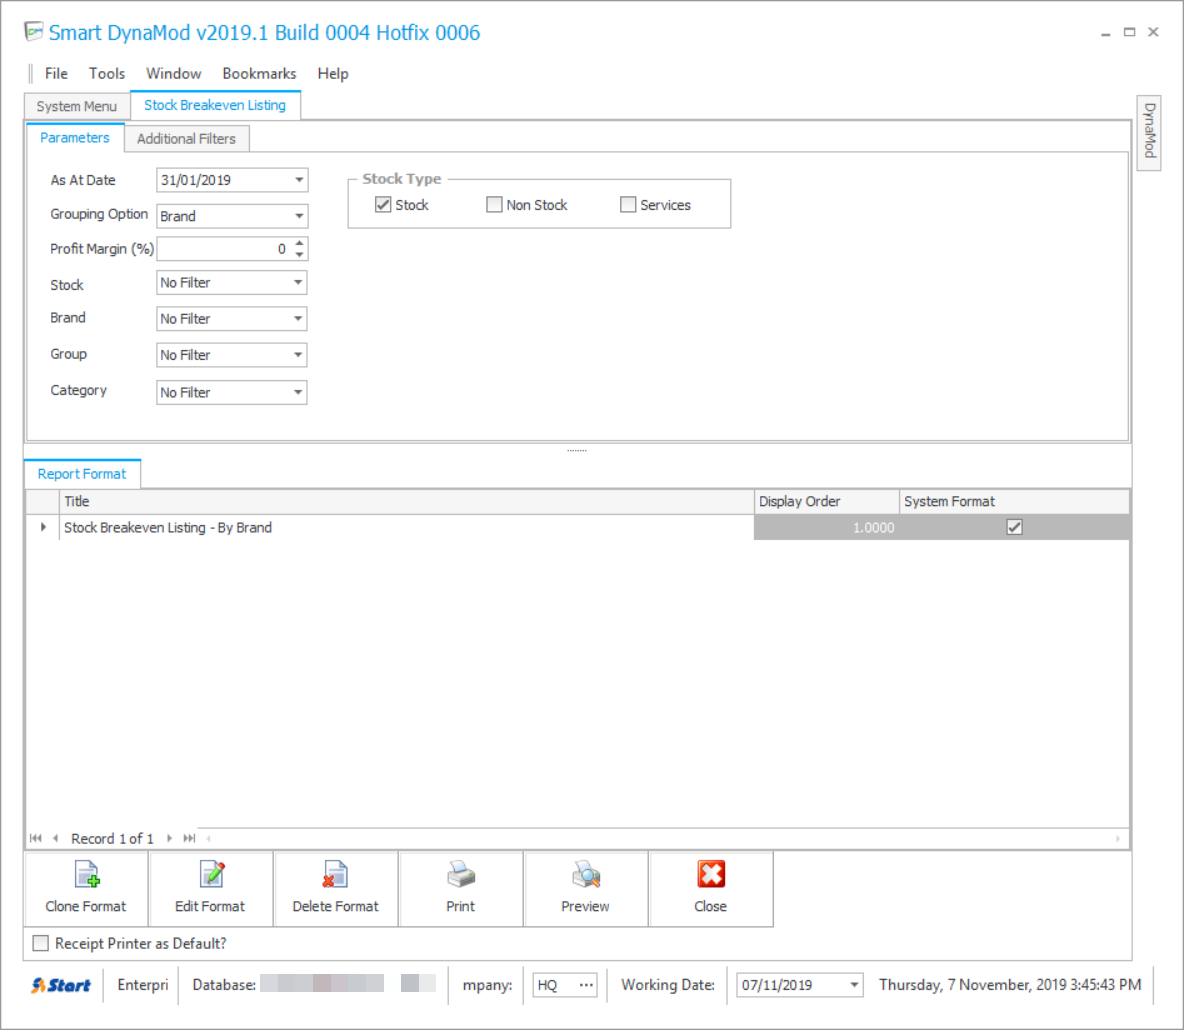The width and height of the screenshot is (1184, 1030).
Task: Uncheck the Stock checkbox
Action: click(383, 205)
